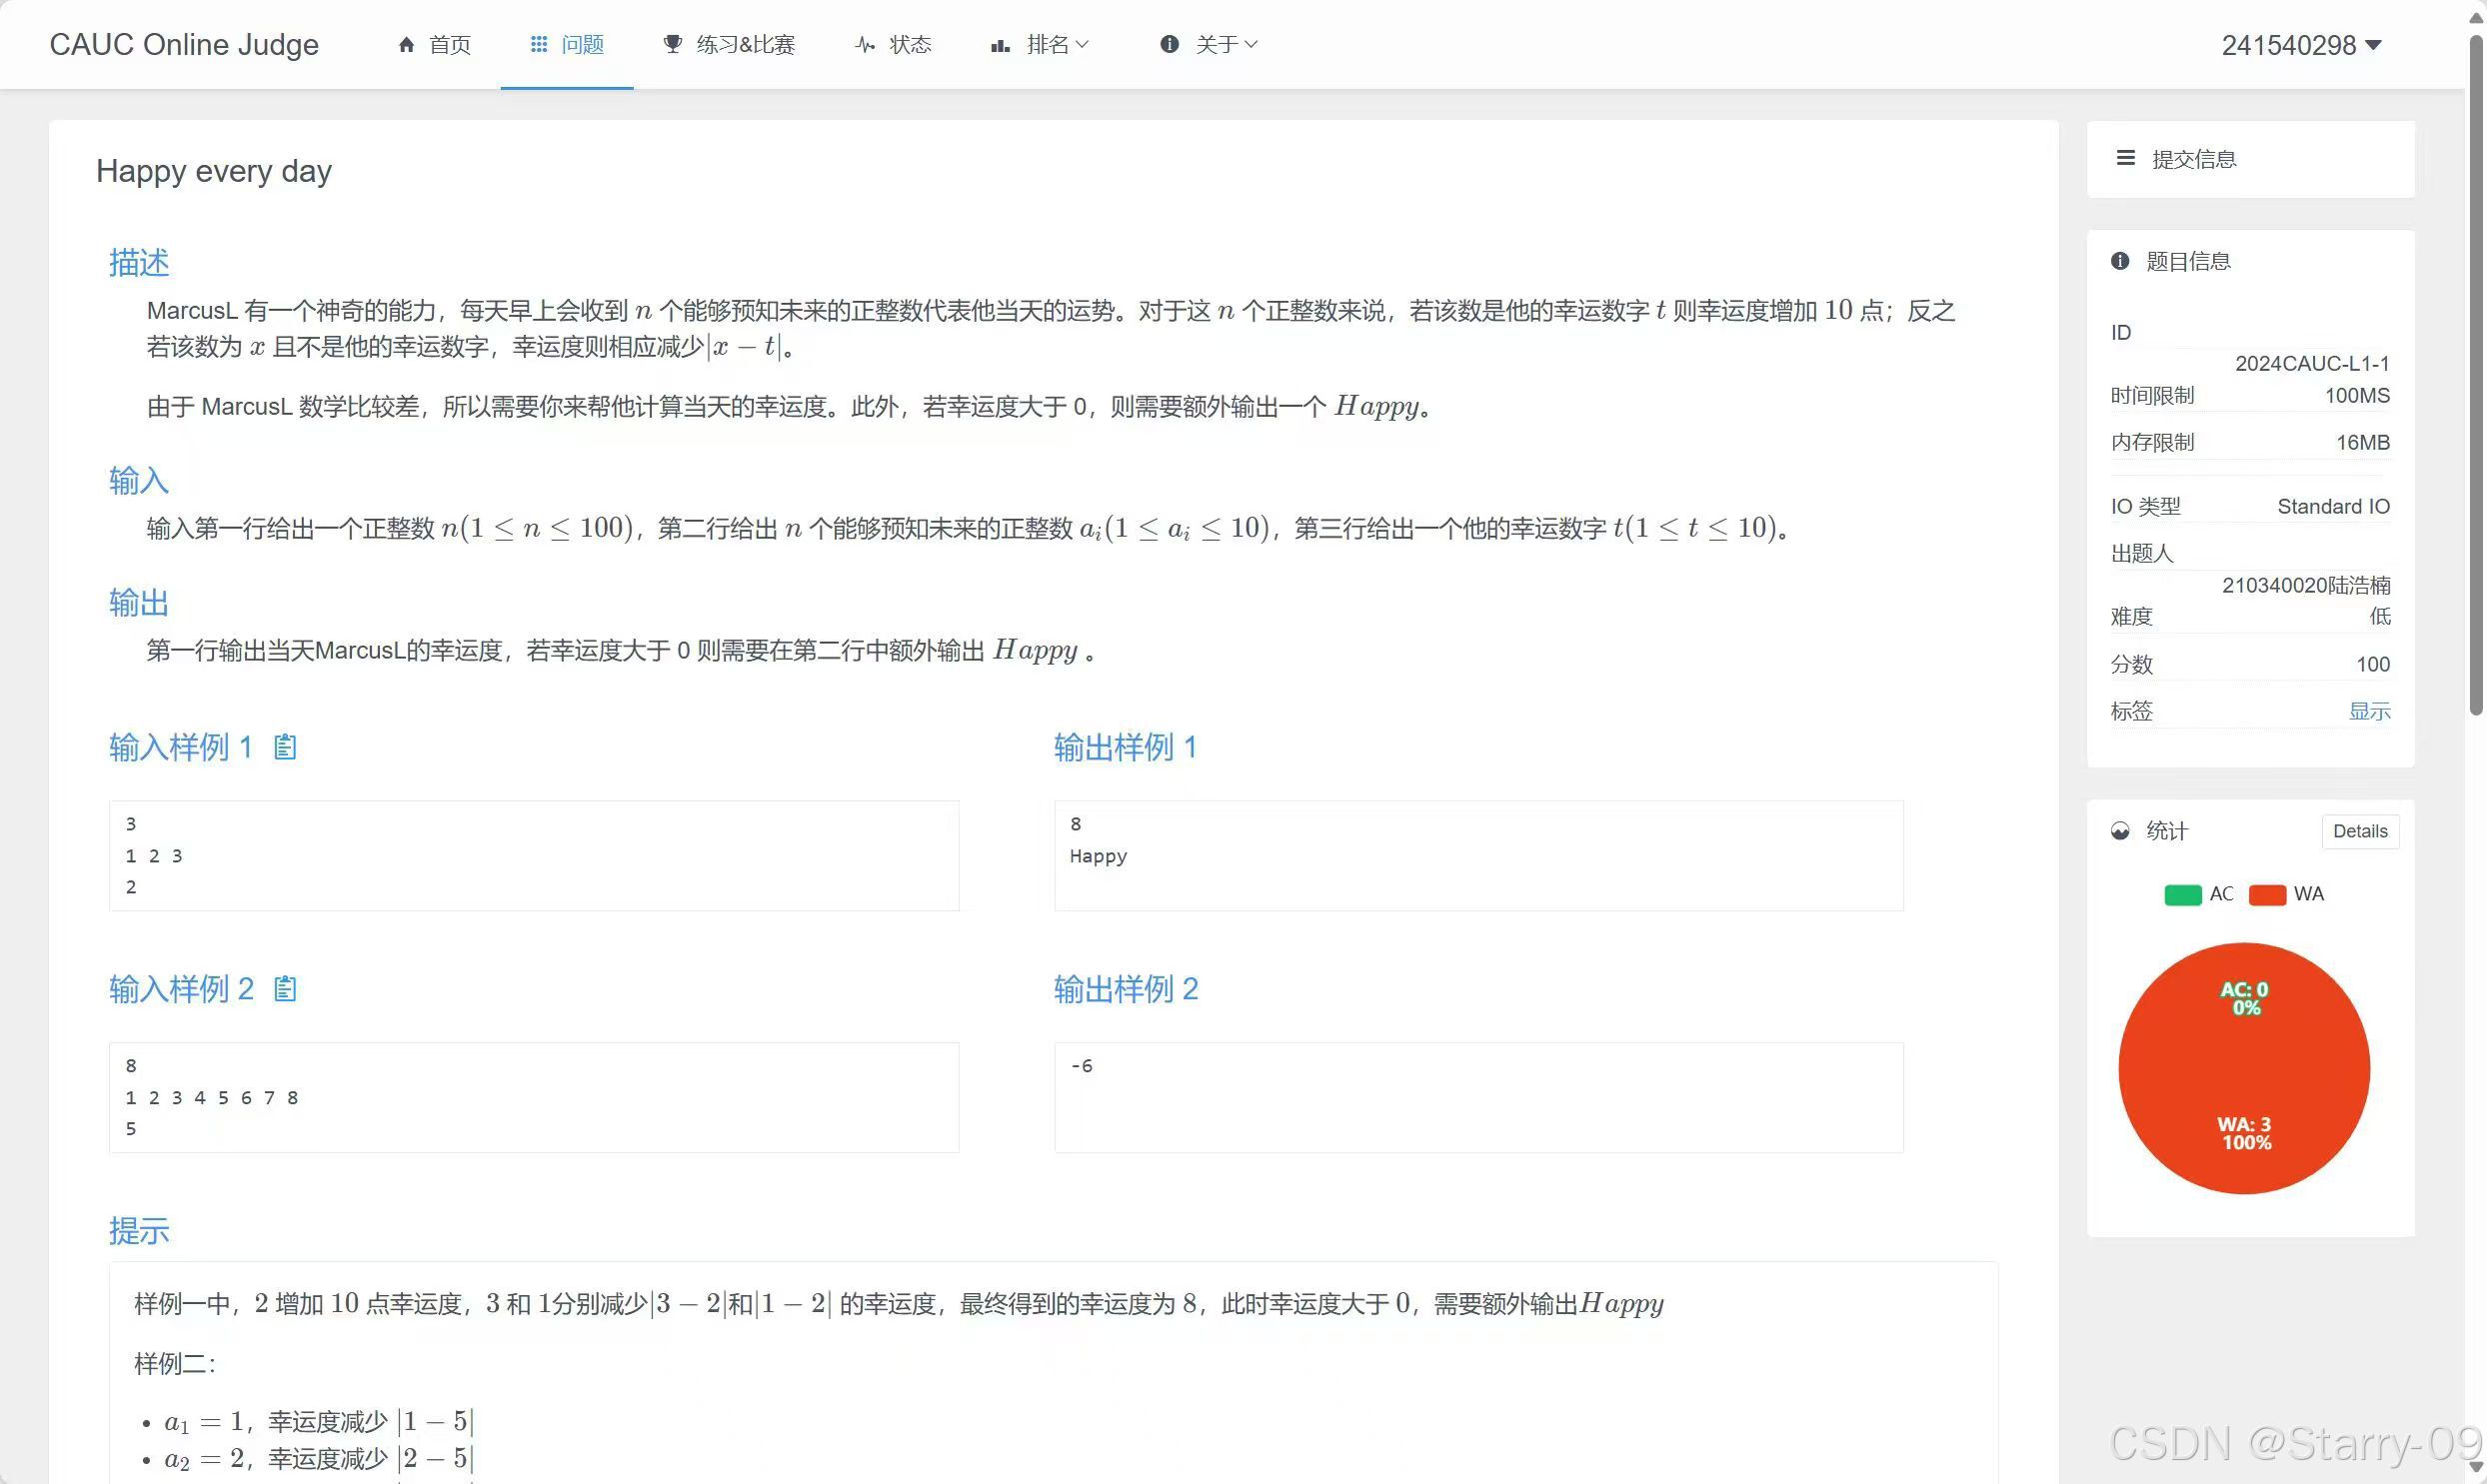The image size is (2487, 1484).
Task: Open statistics Details button
Action: tap(2359, 832)
